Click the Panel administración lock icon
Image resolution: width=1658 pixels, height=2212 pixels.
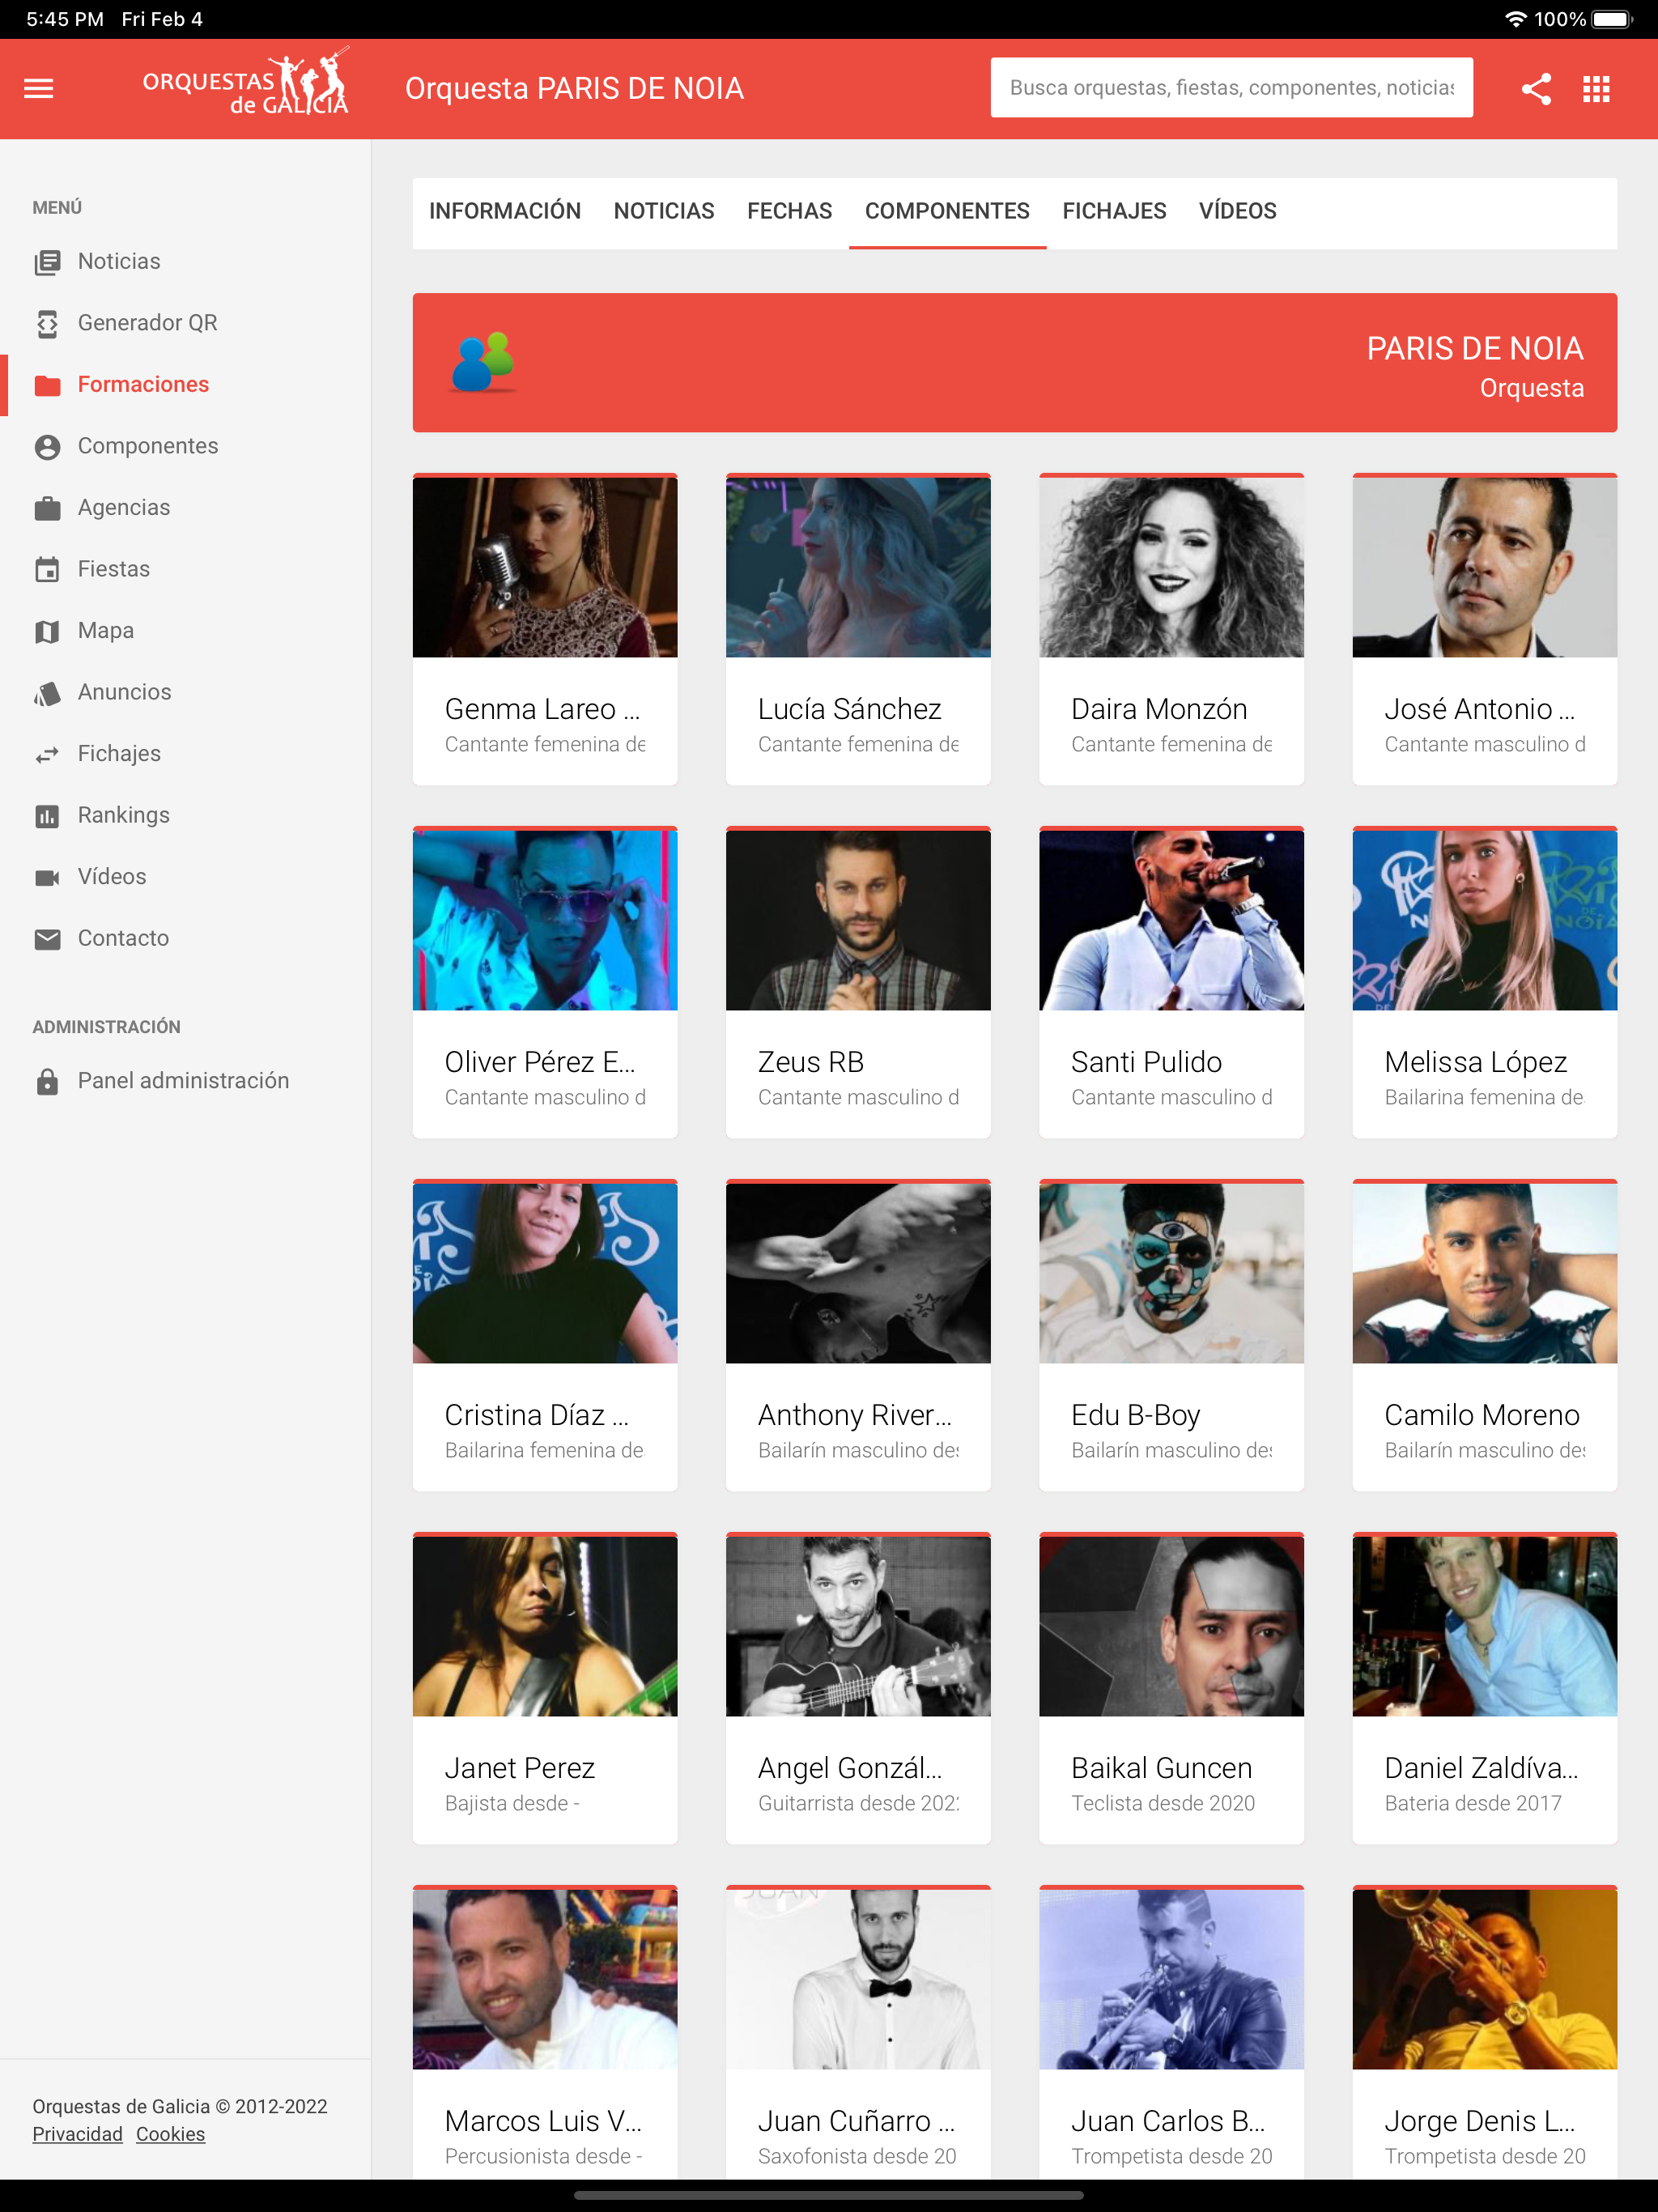47,1081
